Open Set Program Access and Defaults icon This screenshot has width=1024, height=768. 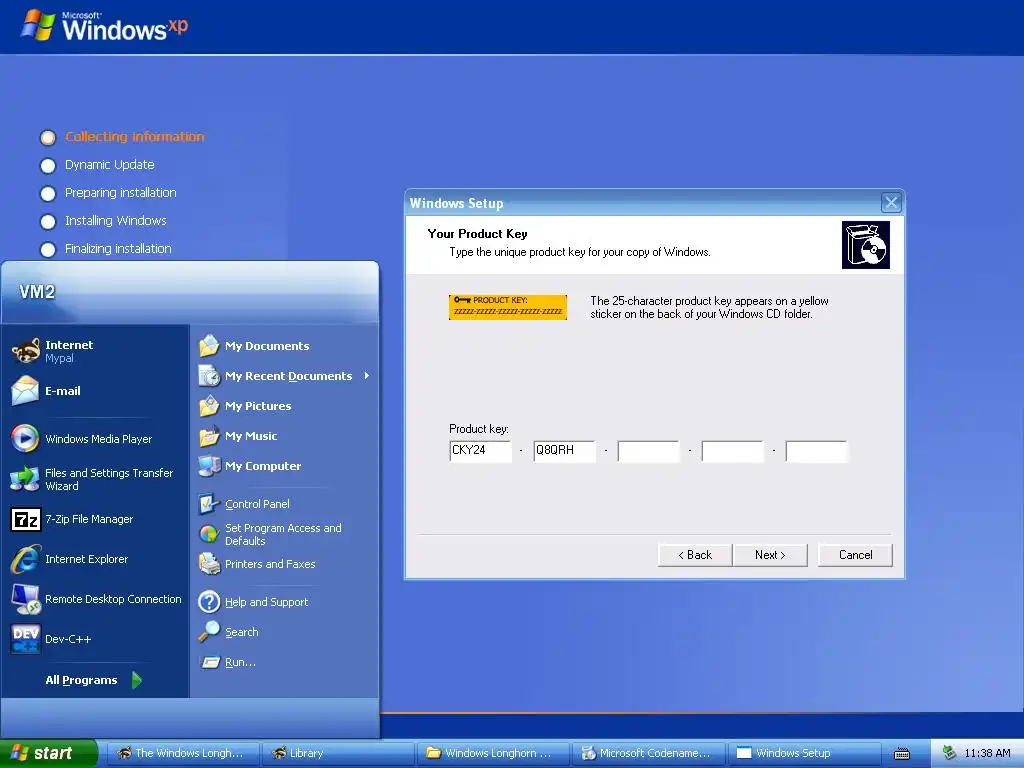tap(209, 534)
